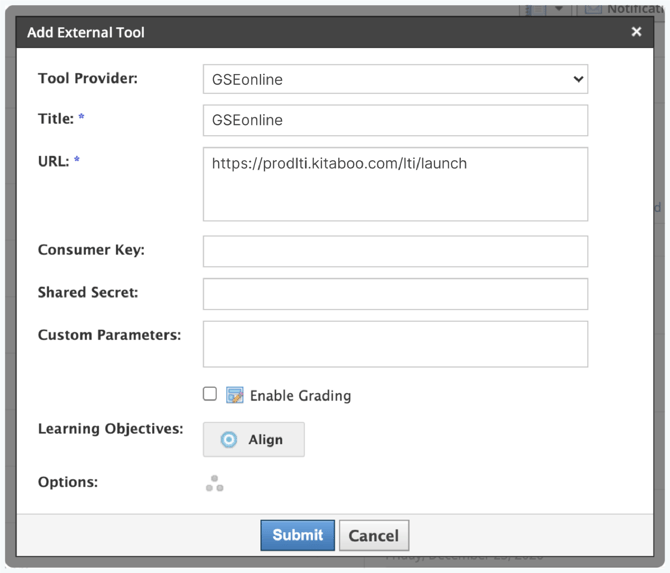Click the Tool Provider dropdown chevron arrow
The width and height of the screenshot is (670, 573).
pos(577,79)
